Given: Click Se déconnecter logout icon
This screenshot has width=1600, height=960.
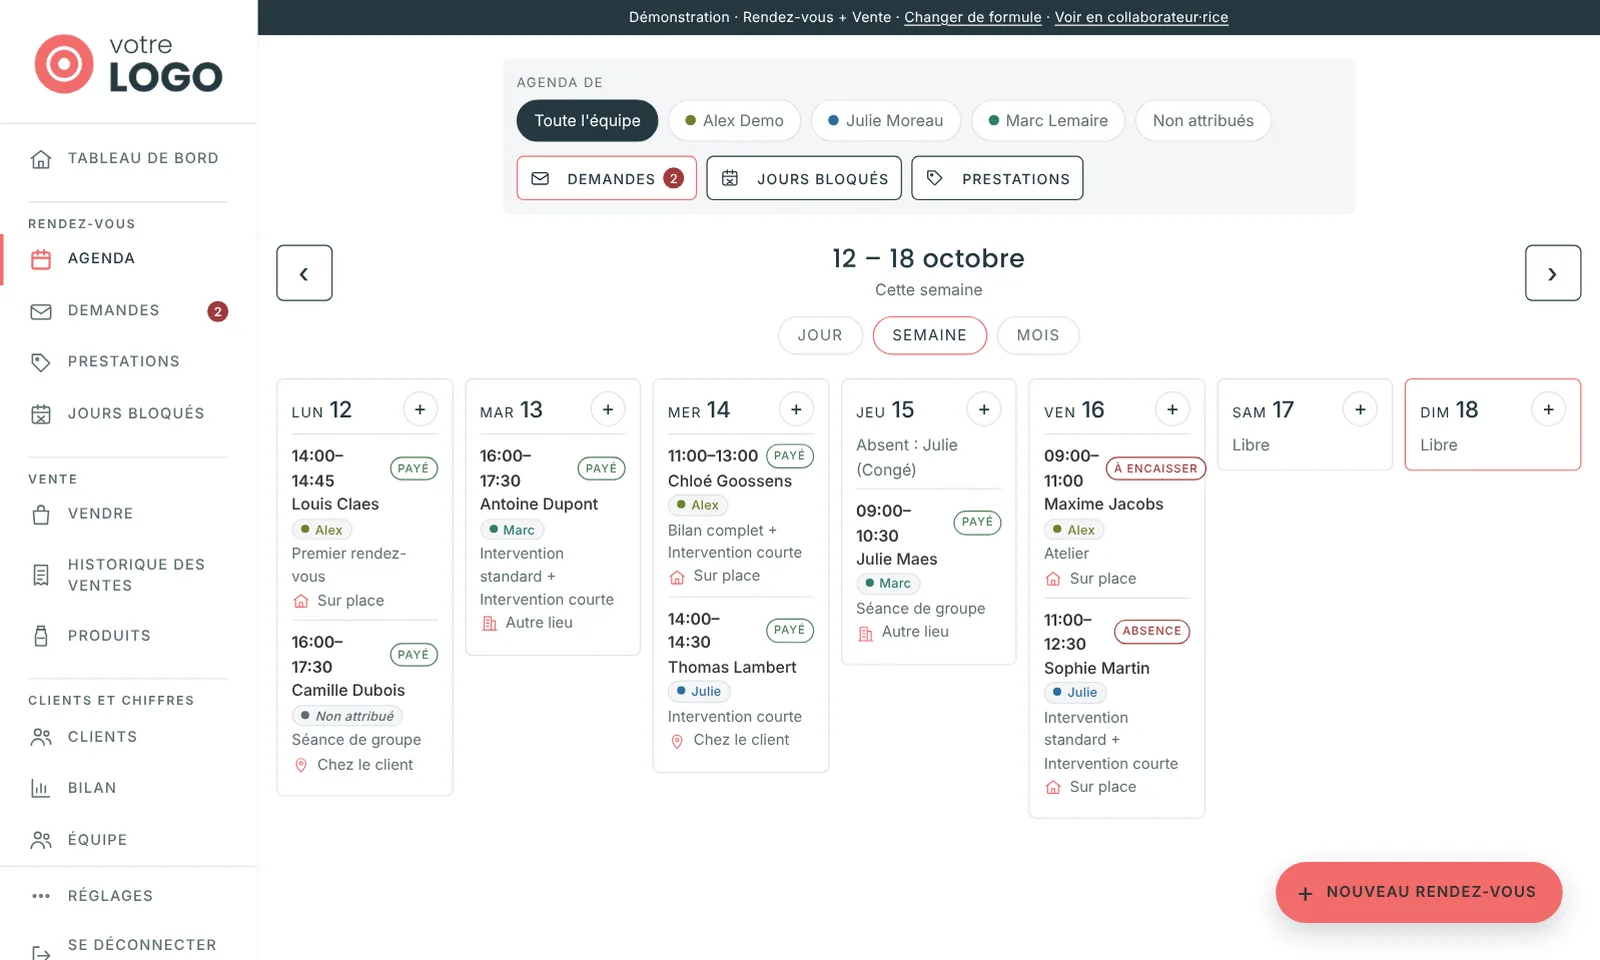Looking at the screenshot, I should click(41, 952).
